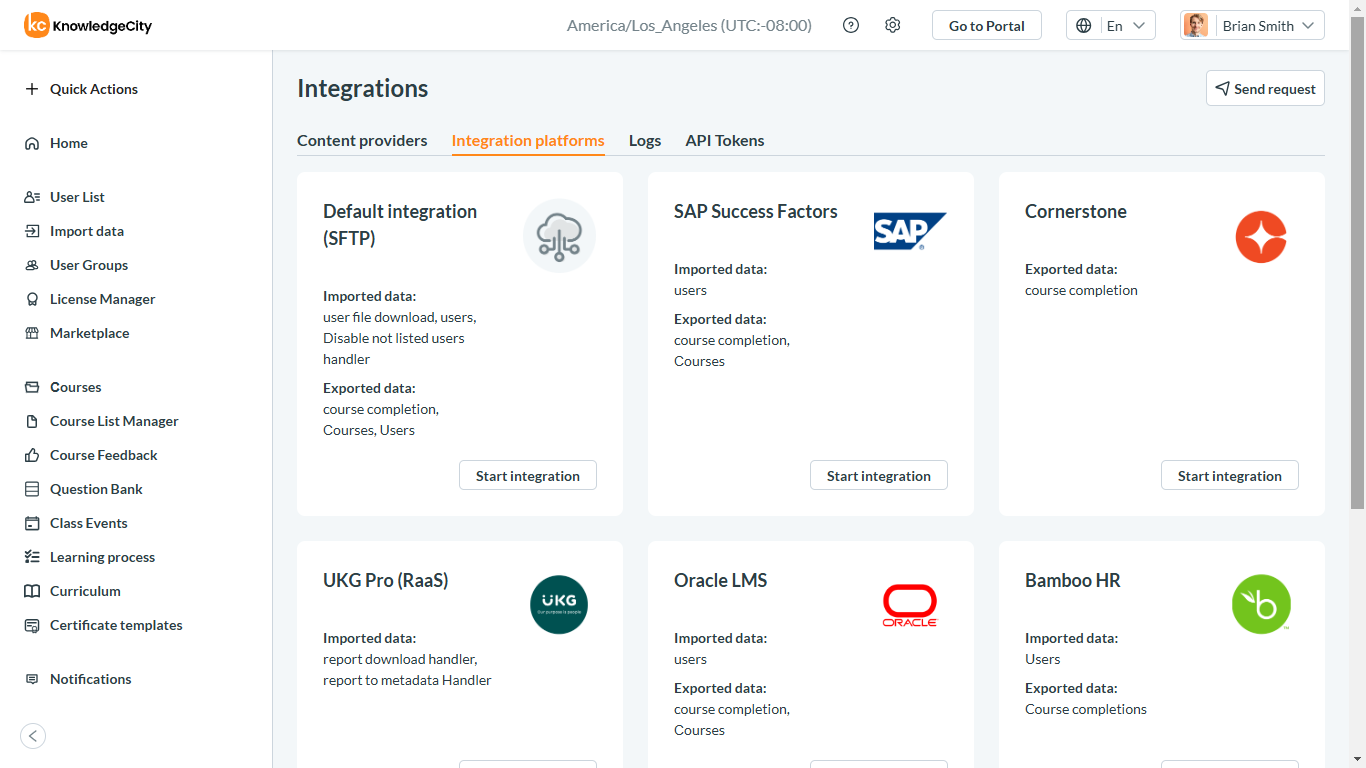Open the API Tokens tab
The image size is (1366, 768).
tap(725, 140)
